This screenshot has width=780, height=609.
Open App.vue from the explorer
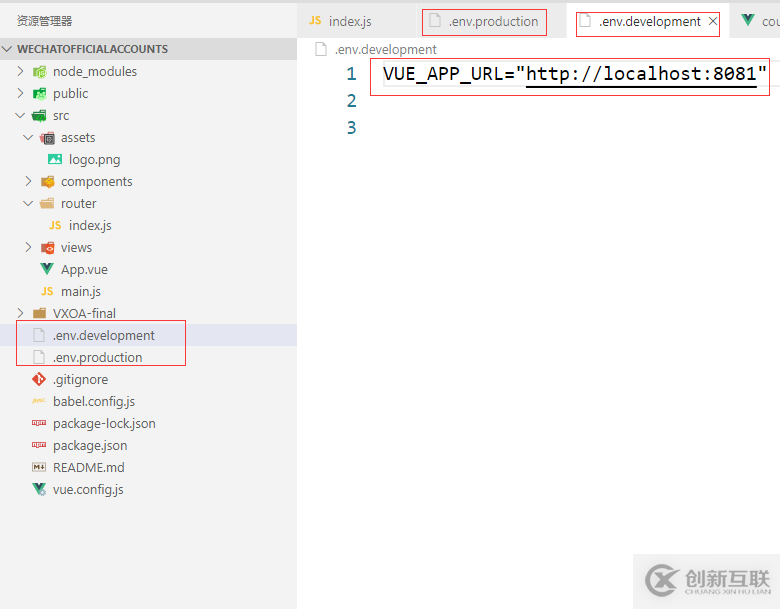84,269
